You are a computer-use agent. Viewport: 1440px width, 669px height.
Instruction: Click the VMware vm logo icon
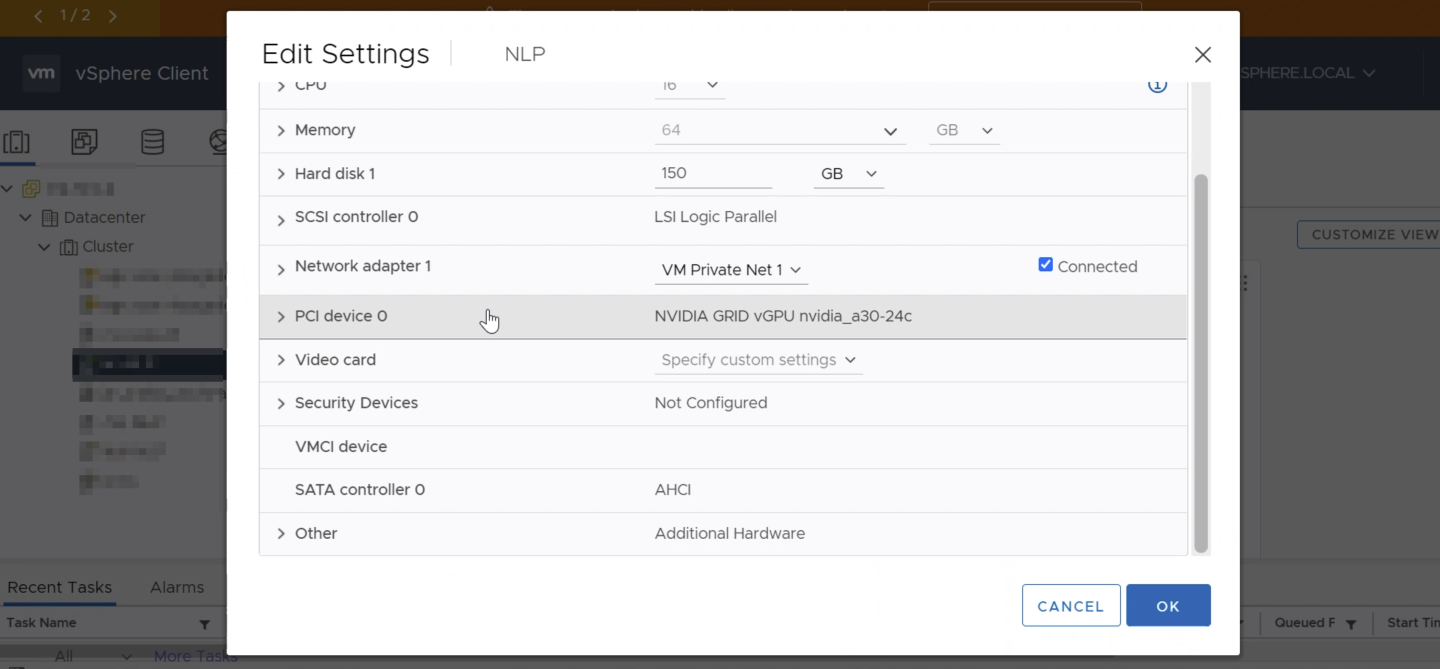41,73
